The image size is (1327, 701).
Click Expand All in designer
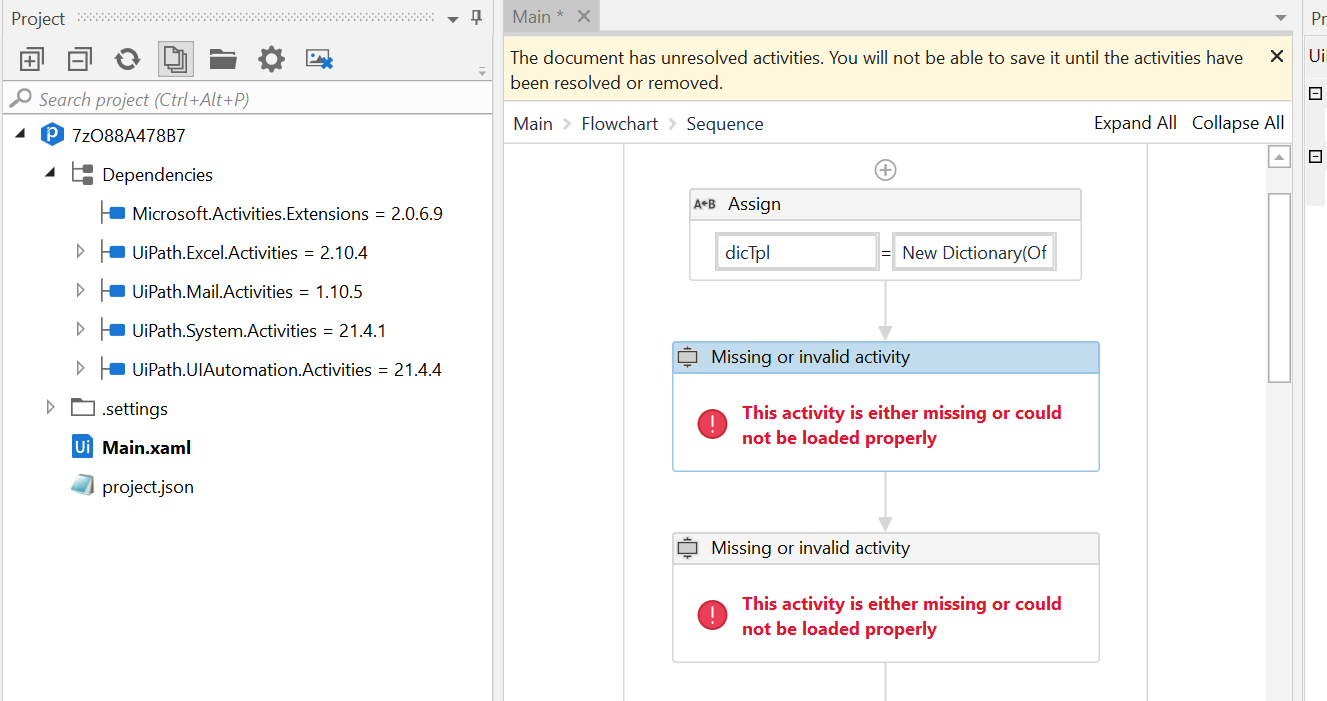click(1135, 123)
